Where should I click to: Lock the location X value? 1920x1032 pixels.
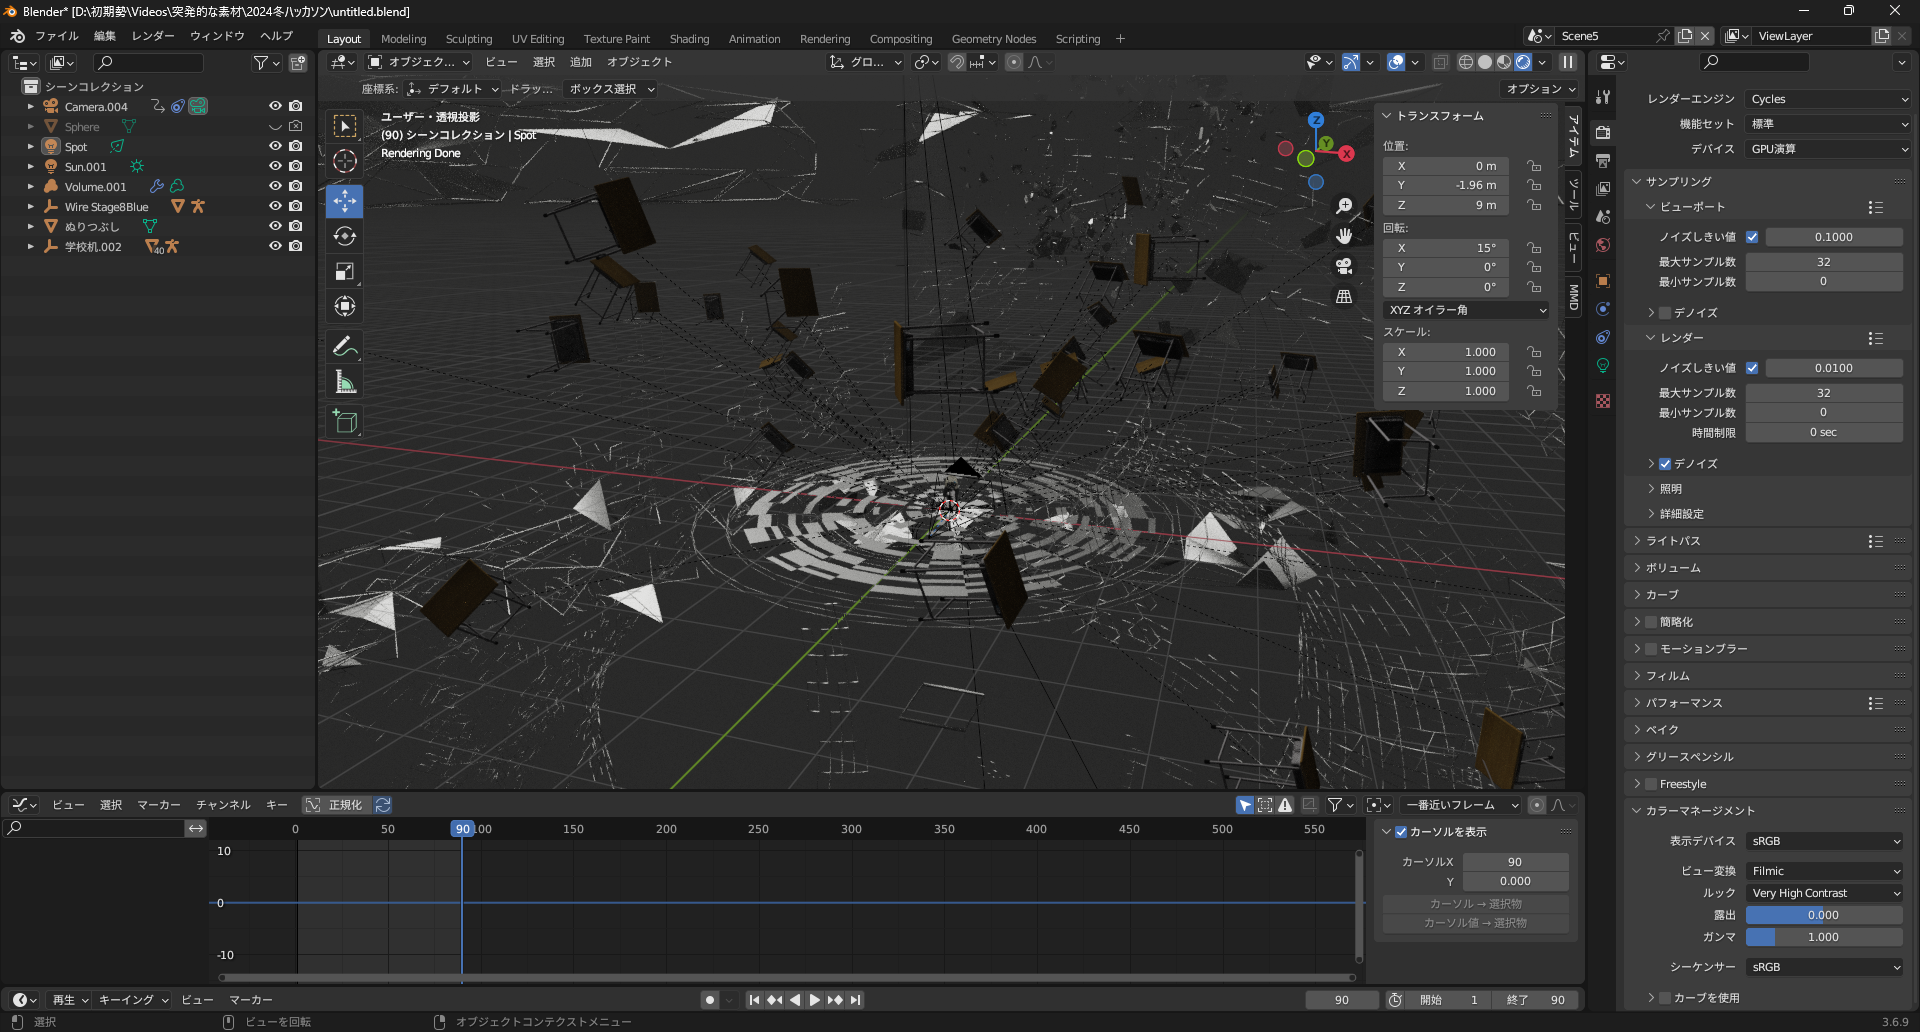(1534, 166)
